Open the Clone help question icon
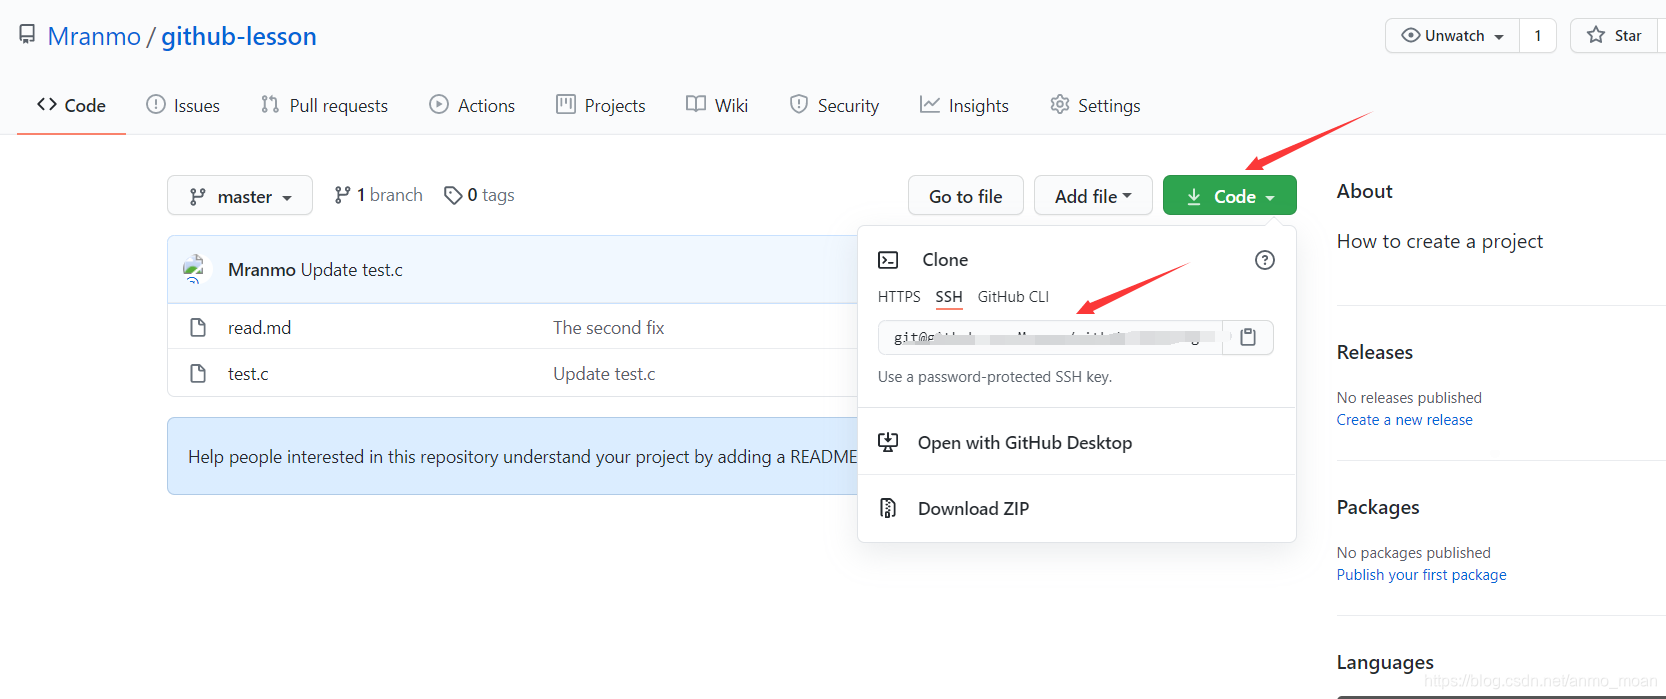 coord(1265,260)
